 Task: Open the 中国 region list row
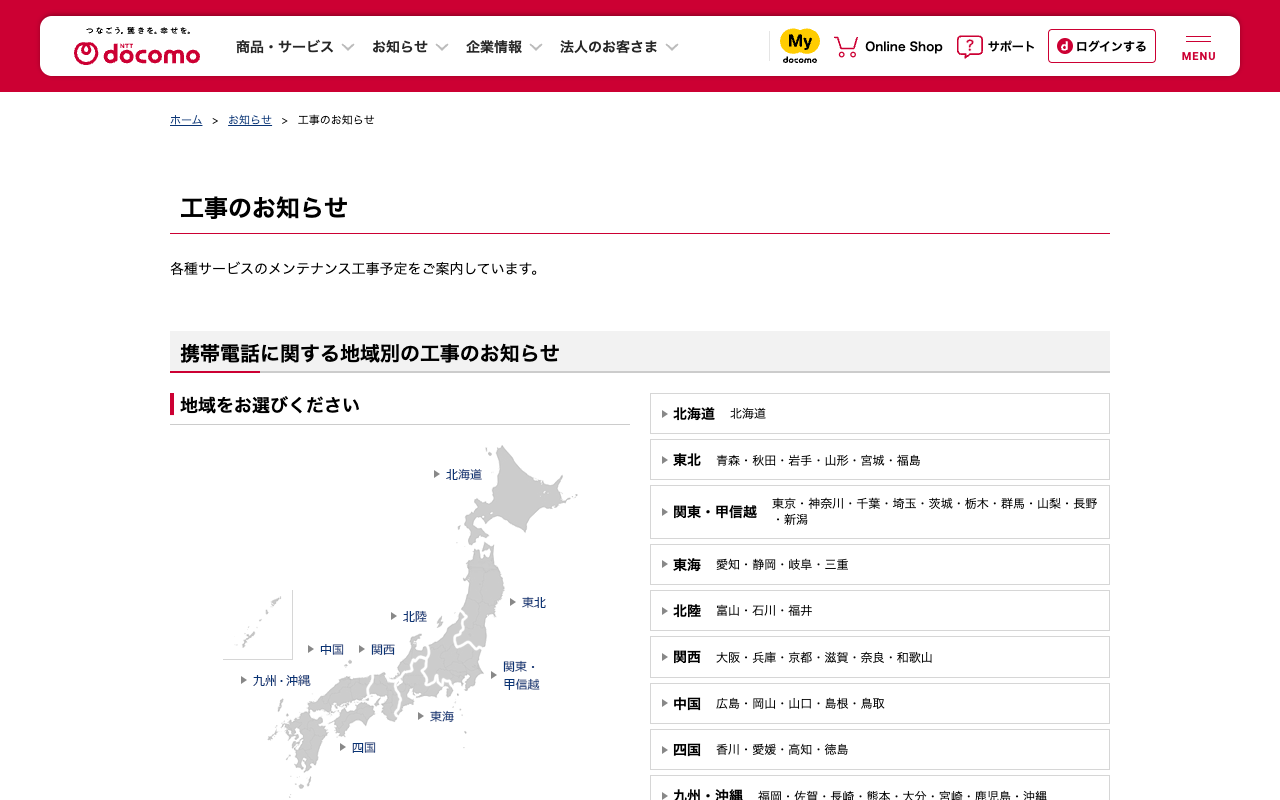coord(880,703)
